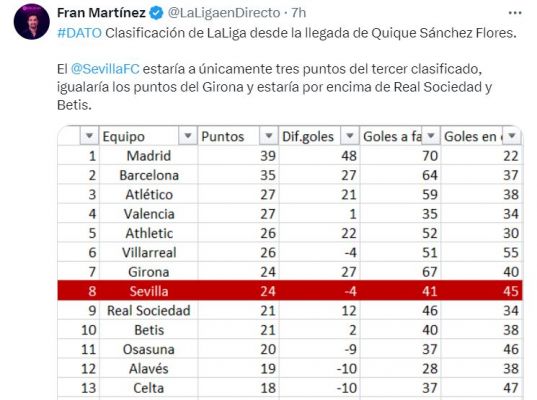Open the tweet's three-dot more menu

click(x=515, y=13)
